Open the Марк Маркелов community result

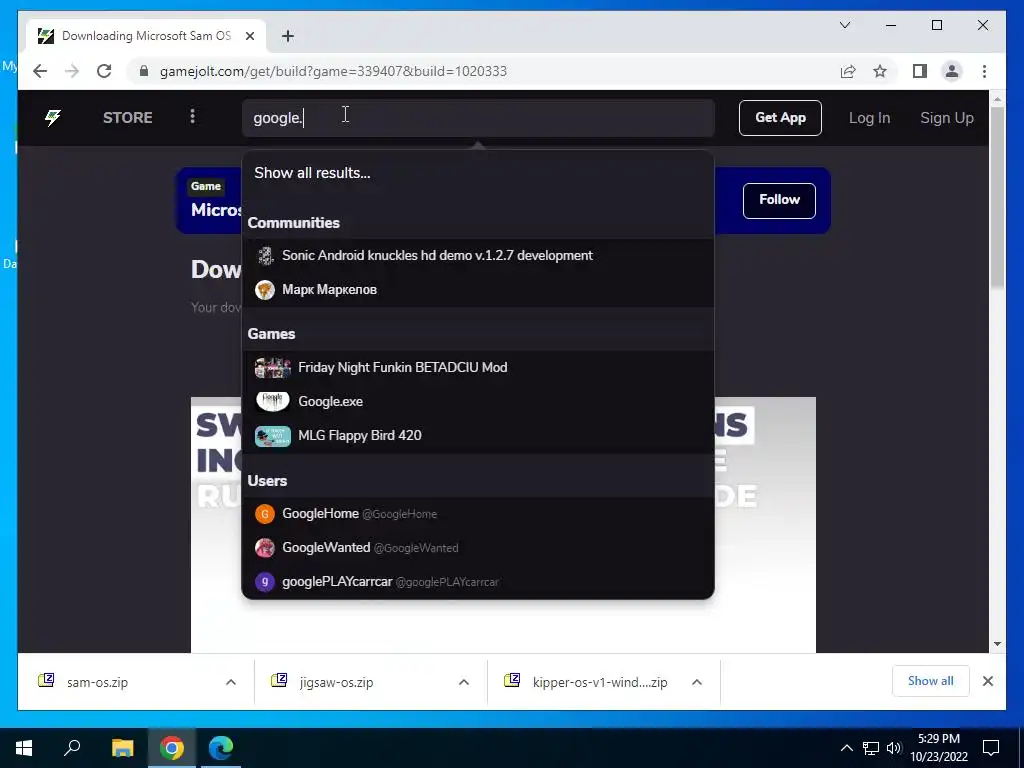tap(478, 289)
